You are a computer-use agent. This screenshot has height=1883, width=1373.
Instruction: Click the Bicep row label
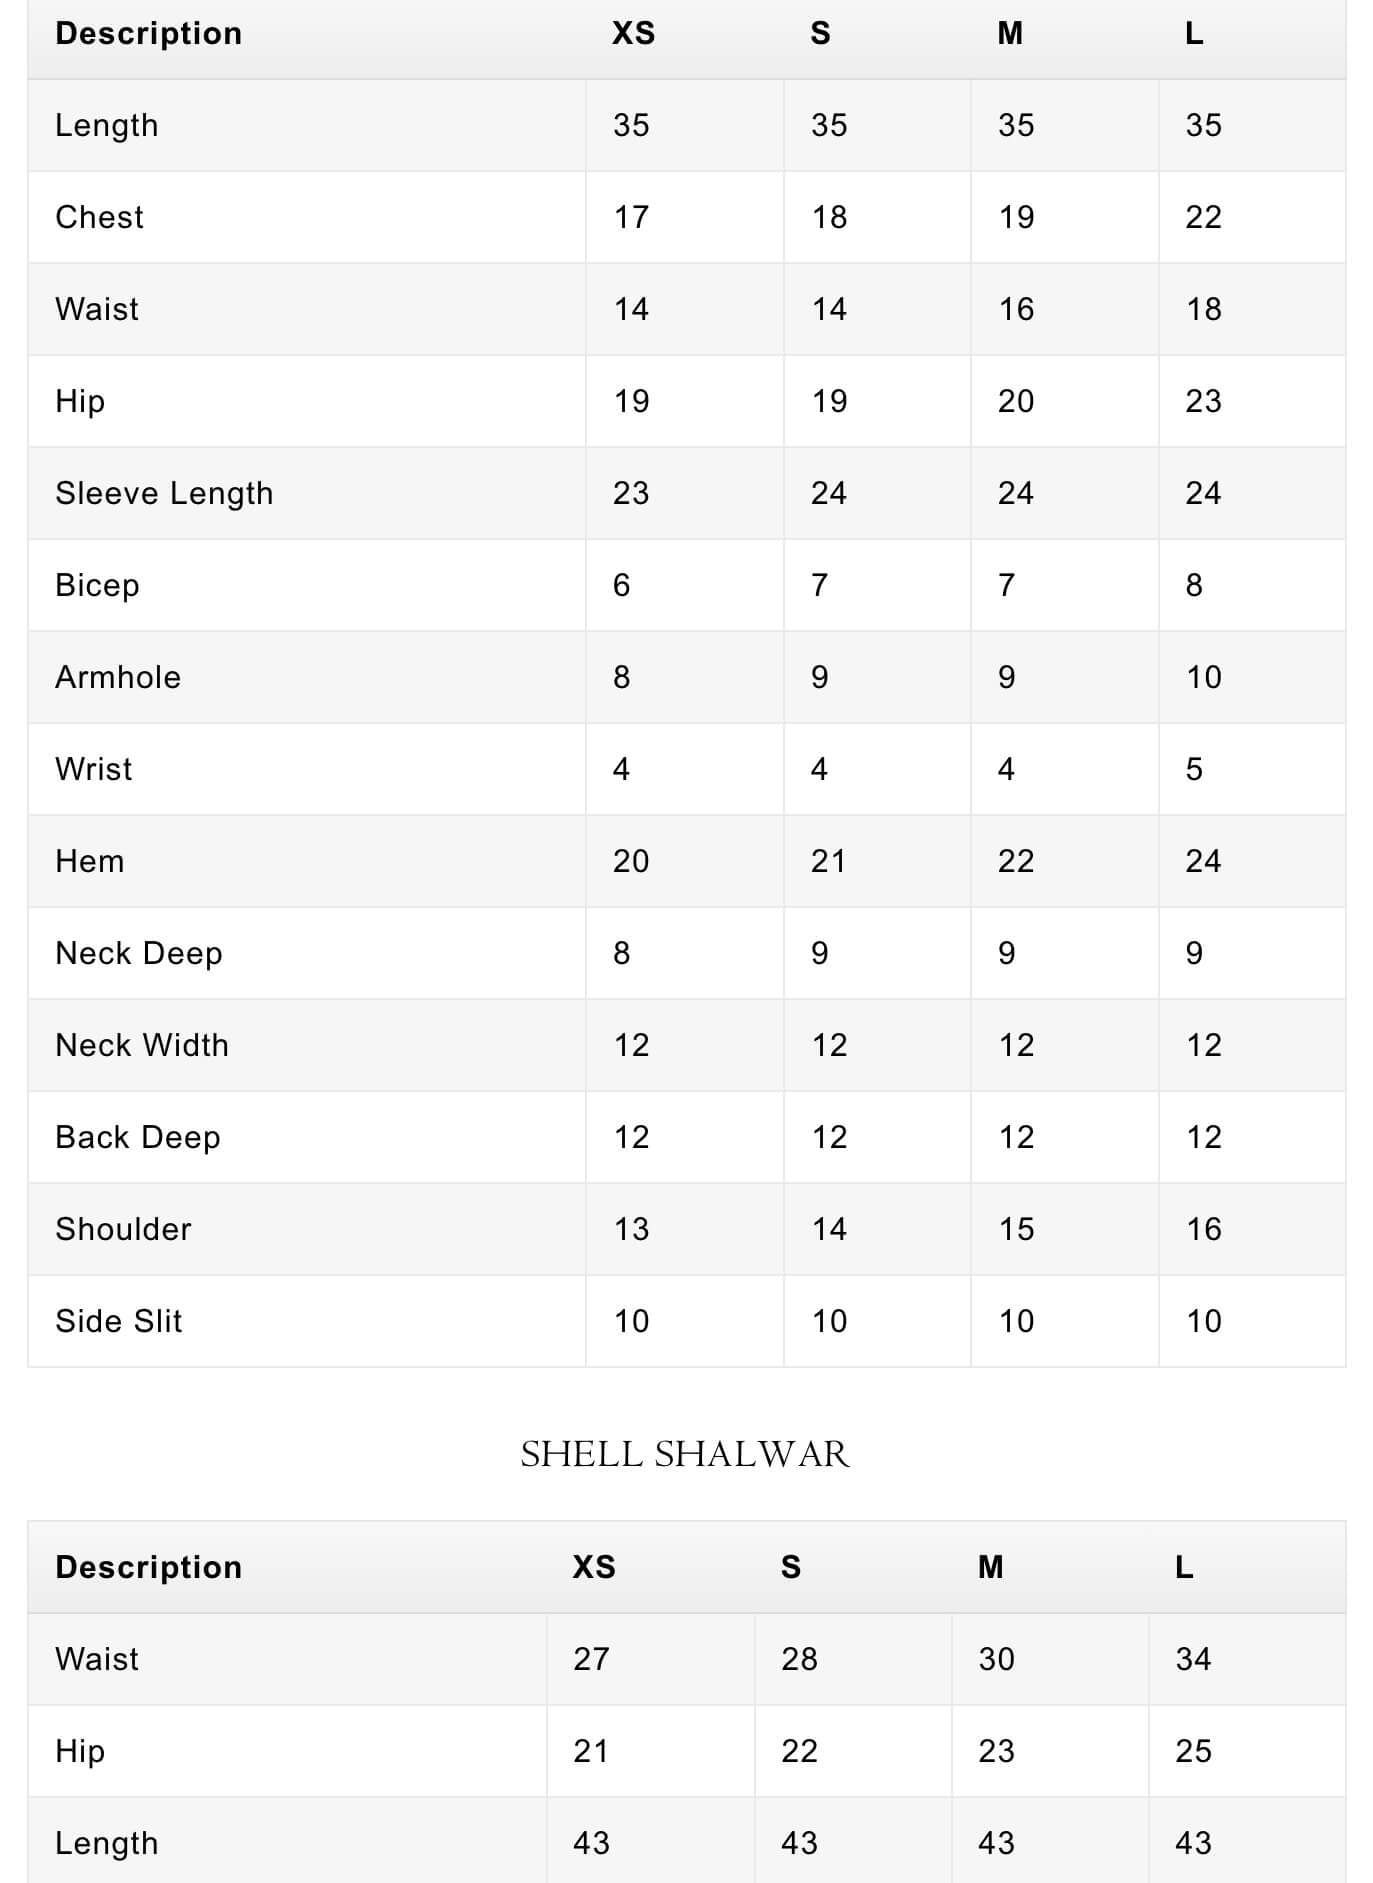click(x=97, y=585)
